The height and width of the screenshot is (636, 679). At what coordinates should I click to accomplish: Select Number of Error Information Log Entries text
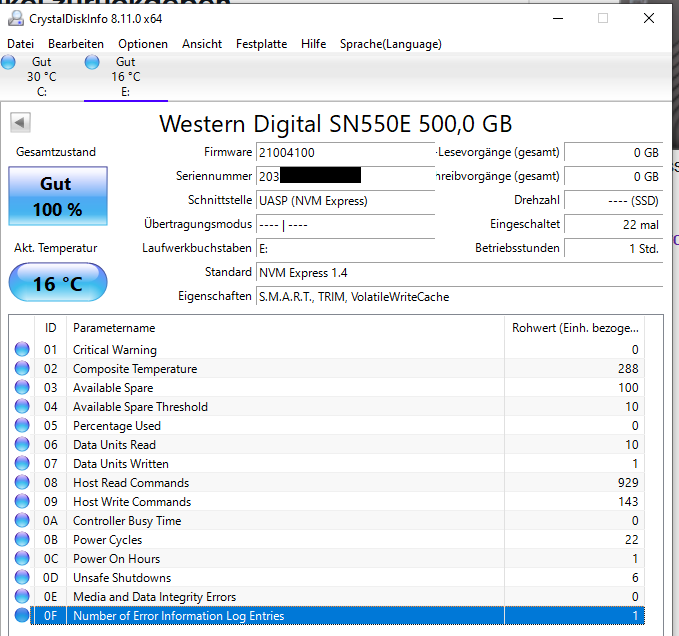point(179,616)
